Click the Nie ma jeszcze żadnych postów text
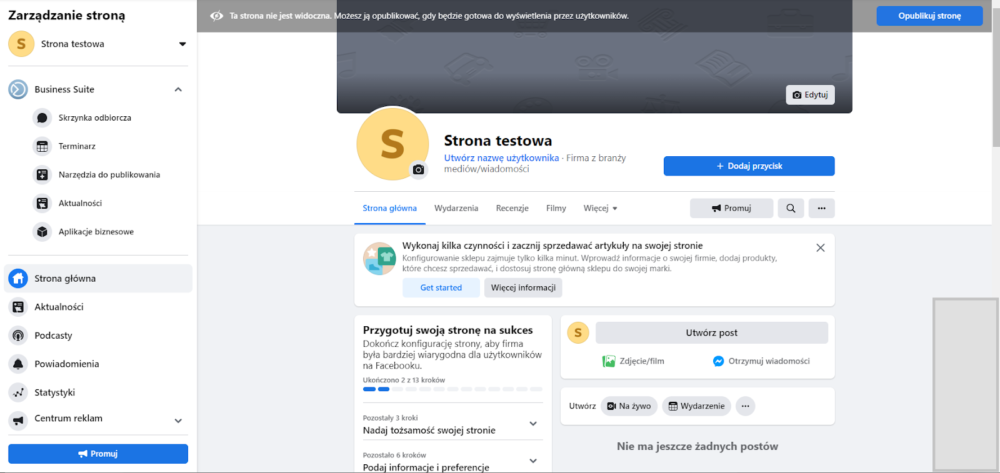This screenshot has width=1000, height=473. pos(698,446)
